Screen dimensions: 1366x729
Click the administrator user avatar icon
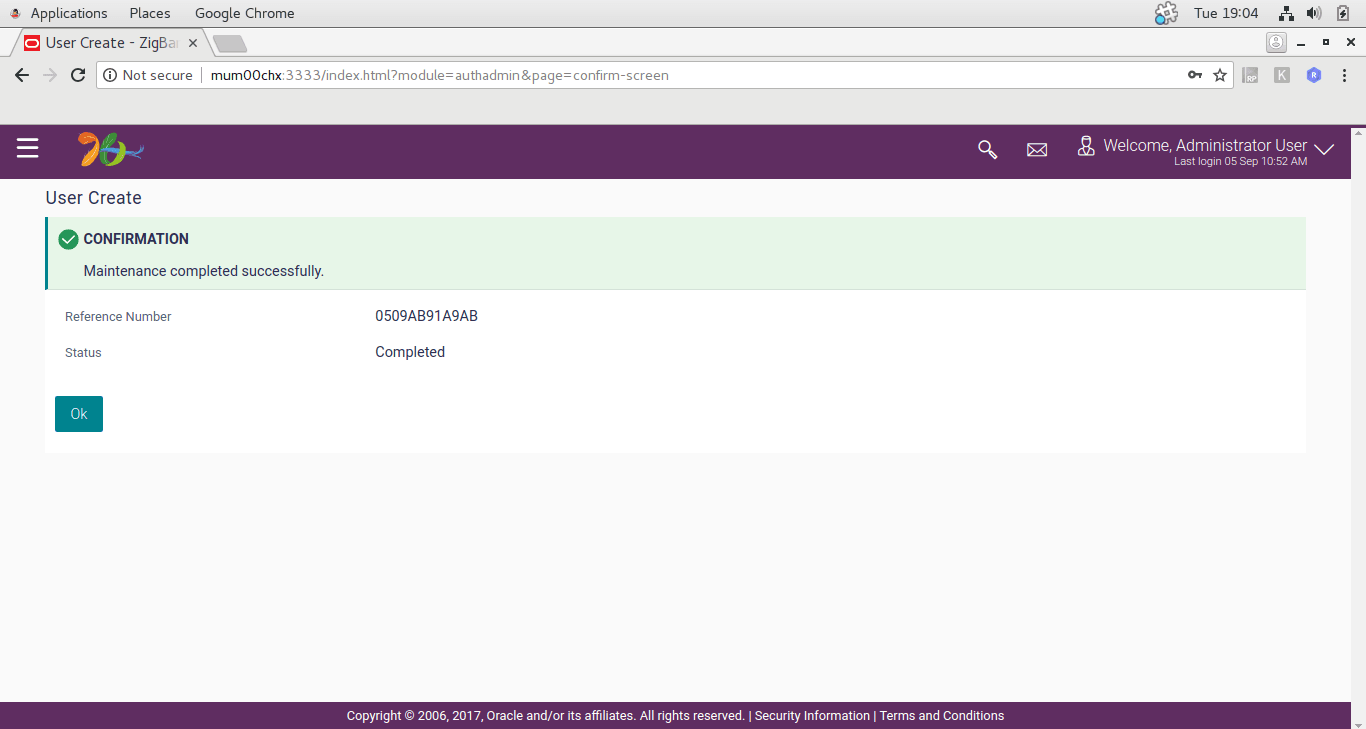[1086, 146]
